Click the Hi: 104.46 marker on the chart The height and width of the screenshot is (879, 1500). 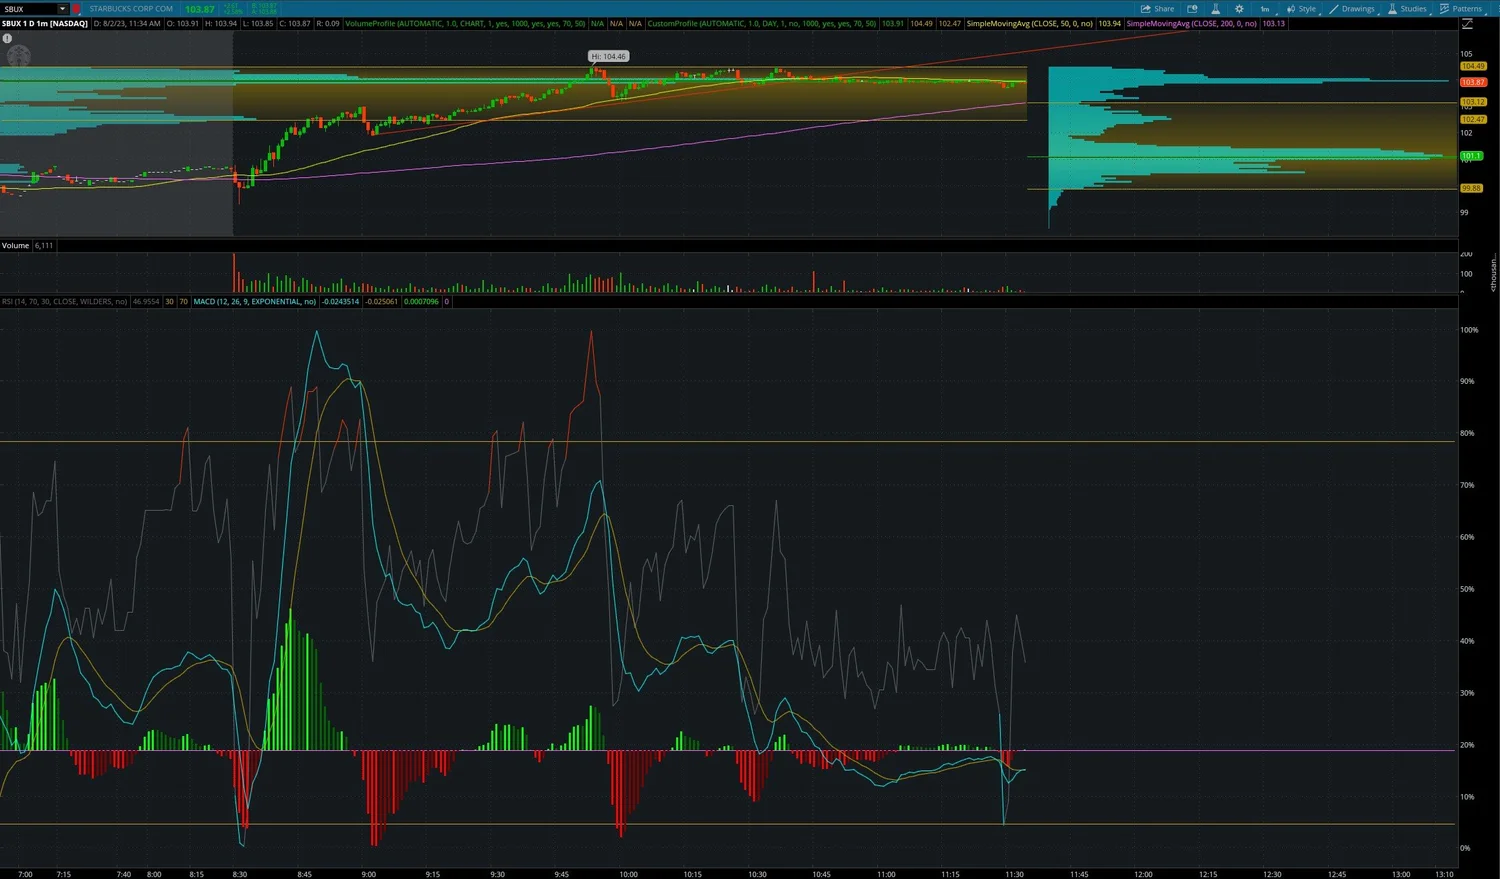coord(608,56)
